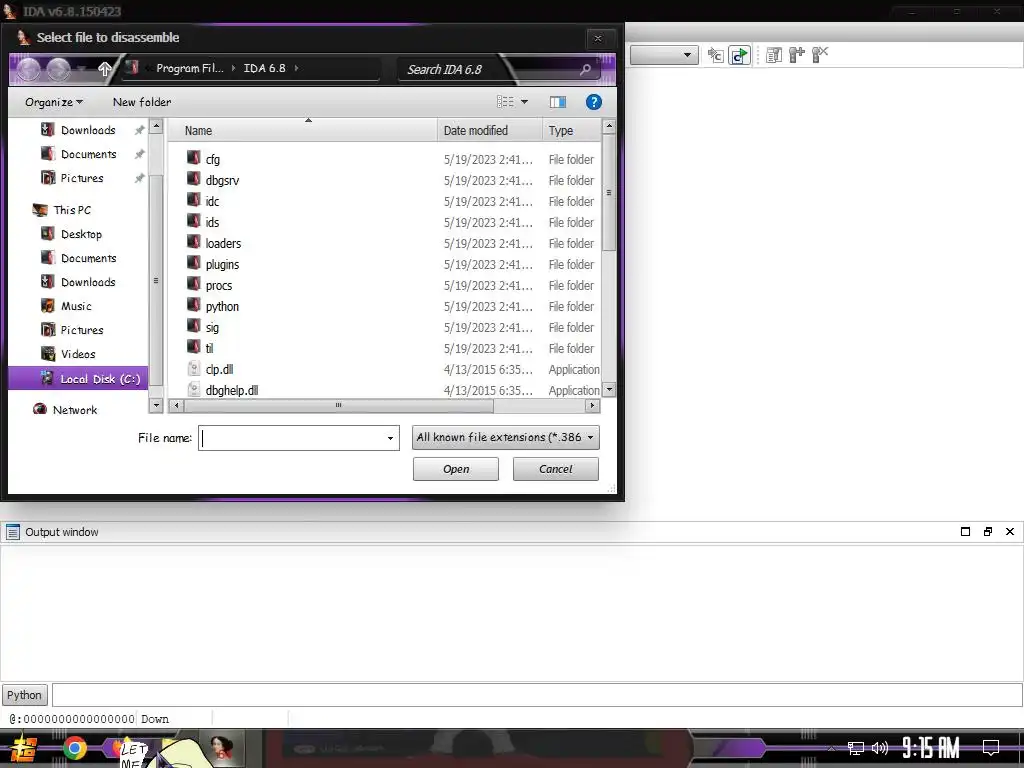The height and width of the screenshot is (768, 1024).
Task: Sort files by Name column
Action: point(302,131)
